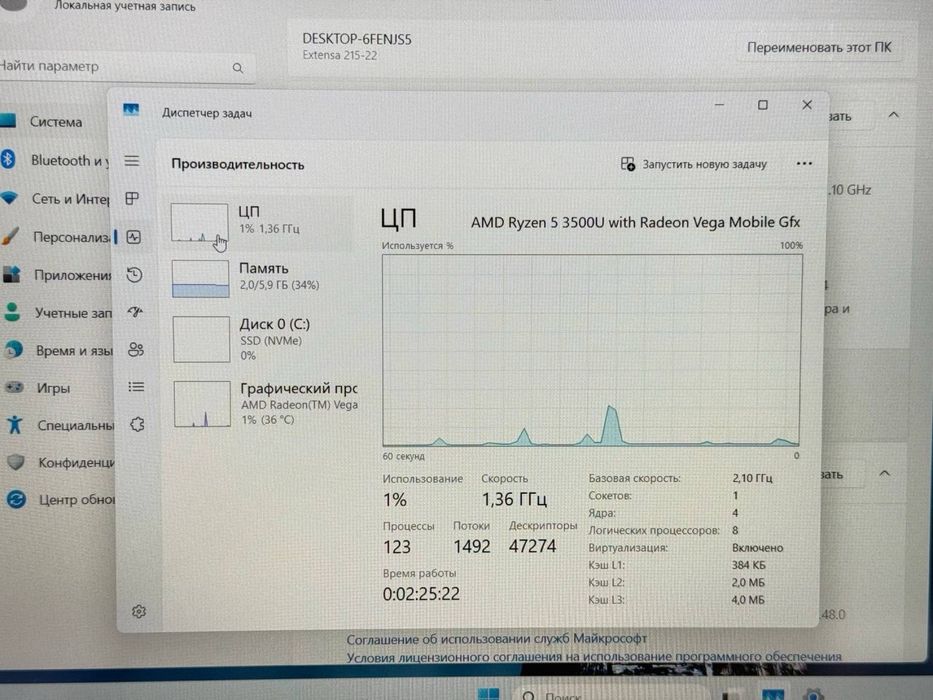Open the Processes page icon in Task Manager
The image size is (933, 700).
(x=133, y=198)
